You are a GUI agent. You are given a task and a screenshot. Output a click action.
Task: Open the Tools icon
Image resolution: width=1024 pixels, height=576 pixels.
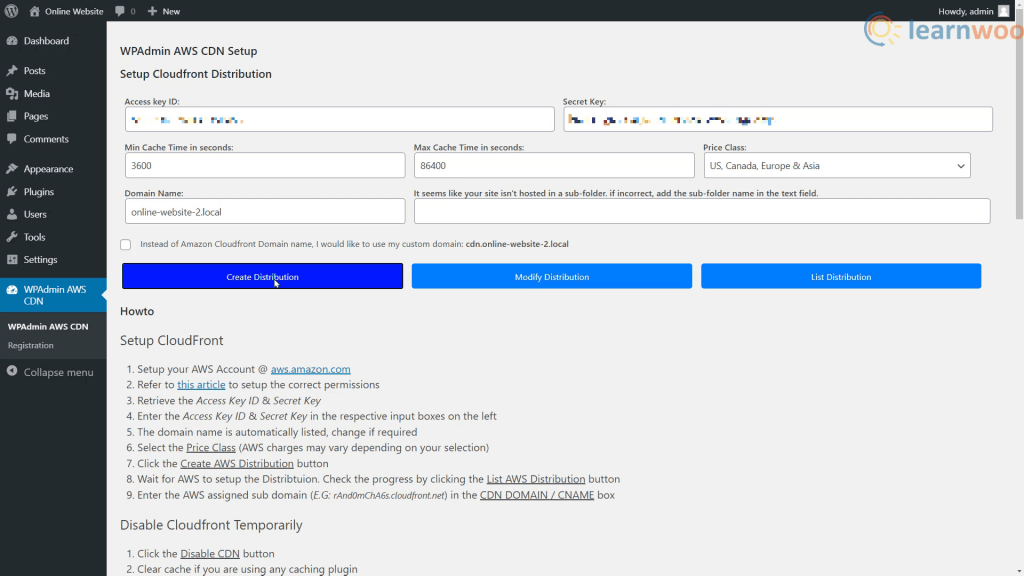coord(14,237)
